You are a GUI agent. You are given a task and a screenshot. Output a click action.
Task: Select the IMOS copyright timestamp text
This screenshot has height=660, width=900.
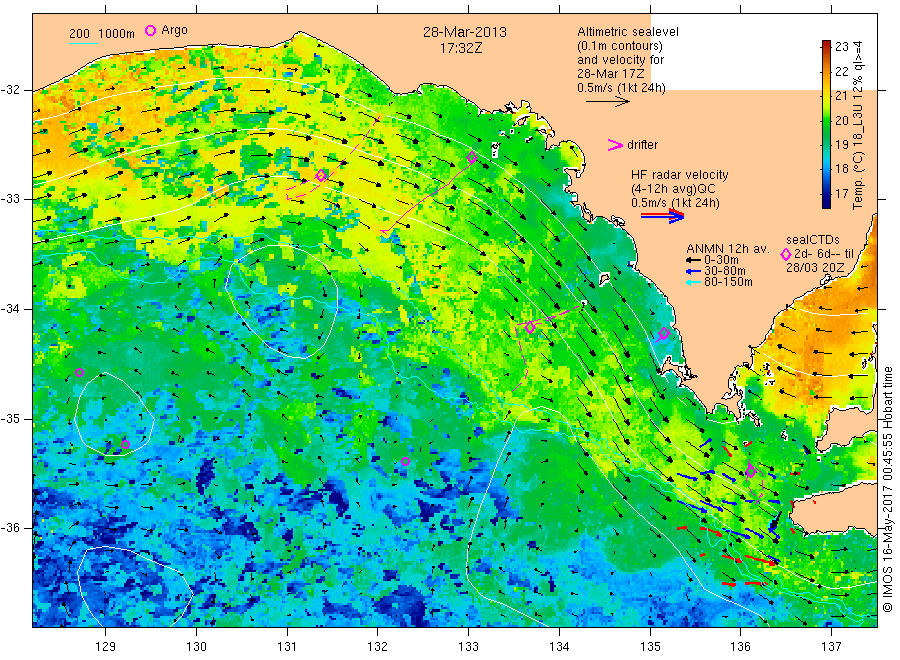coord(888,490)
